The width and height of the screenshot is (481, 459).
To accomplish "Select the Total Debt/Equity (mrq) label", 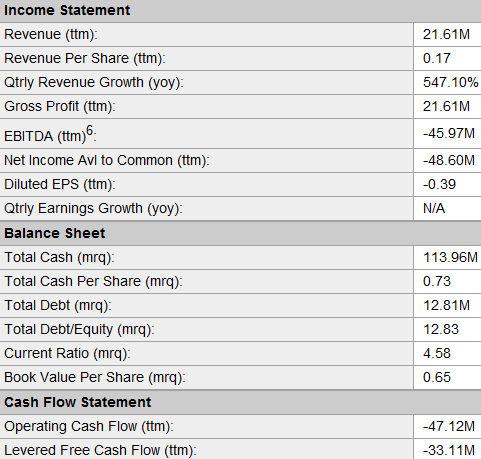I will point(79,329).
